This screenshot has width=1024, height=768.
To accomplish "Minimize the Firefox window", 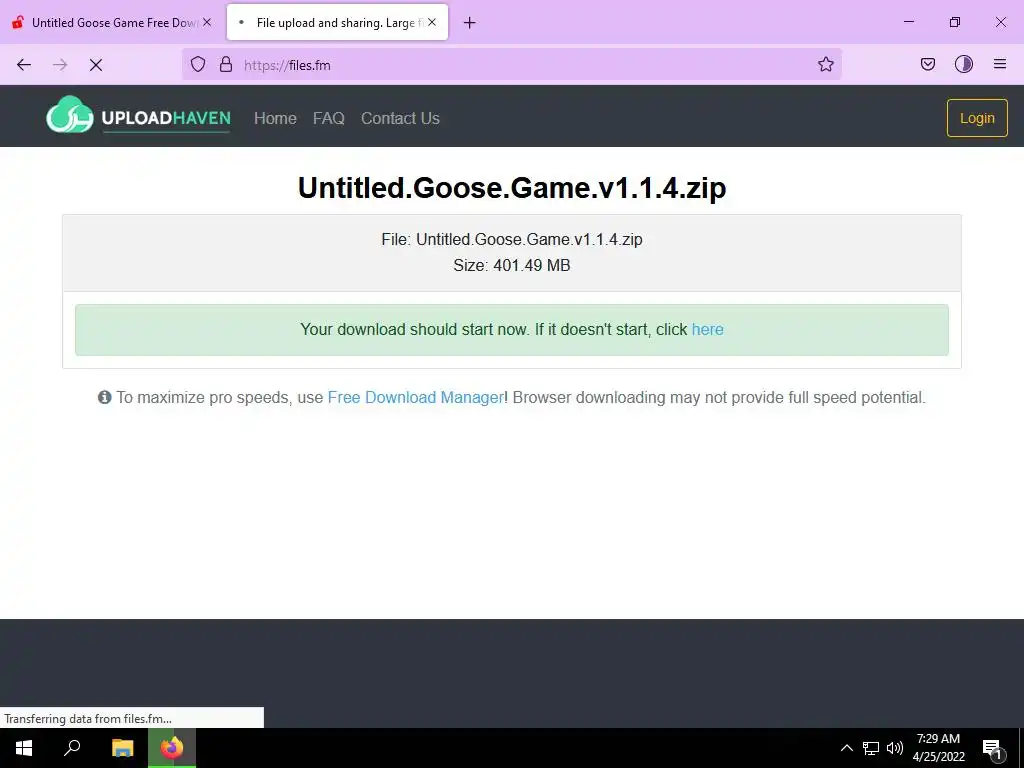I will (x=908, y=22).
